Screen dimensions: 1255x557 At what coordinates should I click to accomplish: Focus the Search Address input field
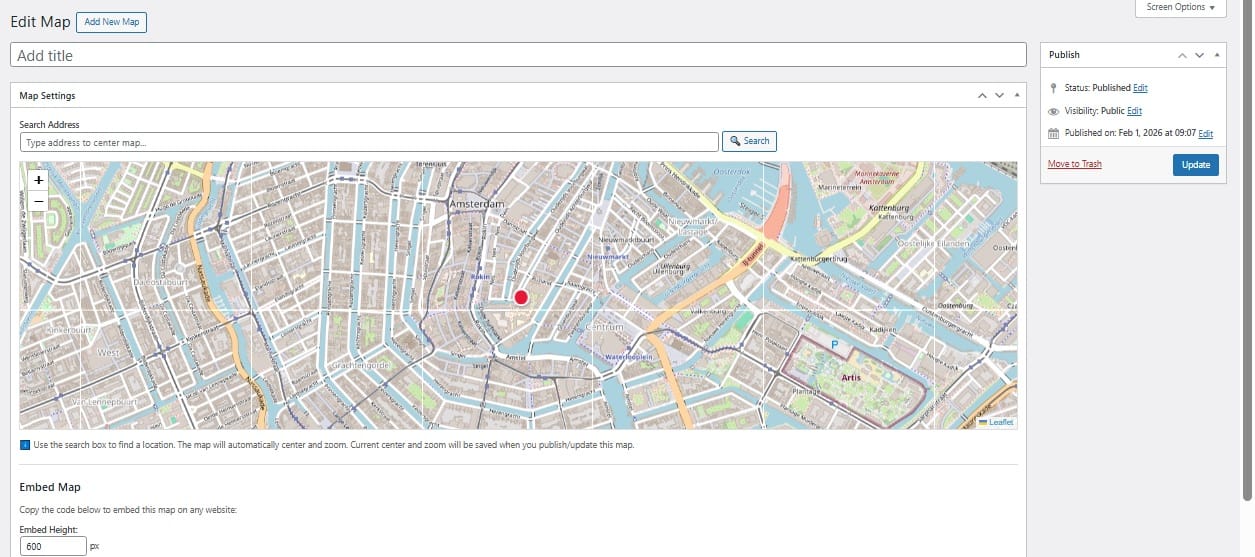click(x=369, y=142)
